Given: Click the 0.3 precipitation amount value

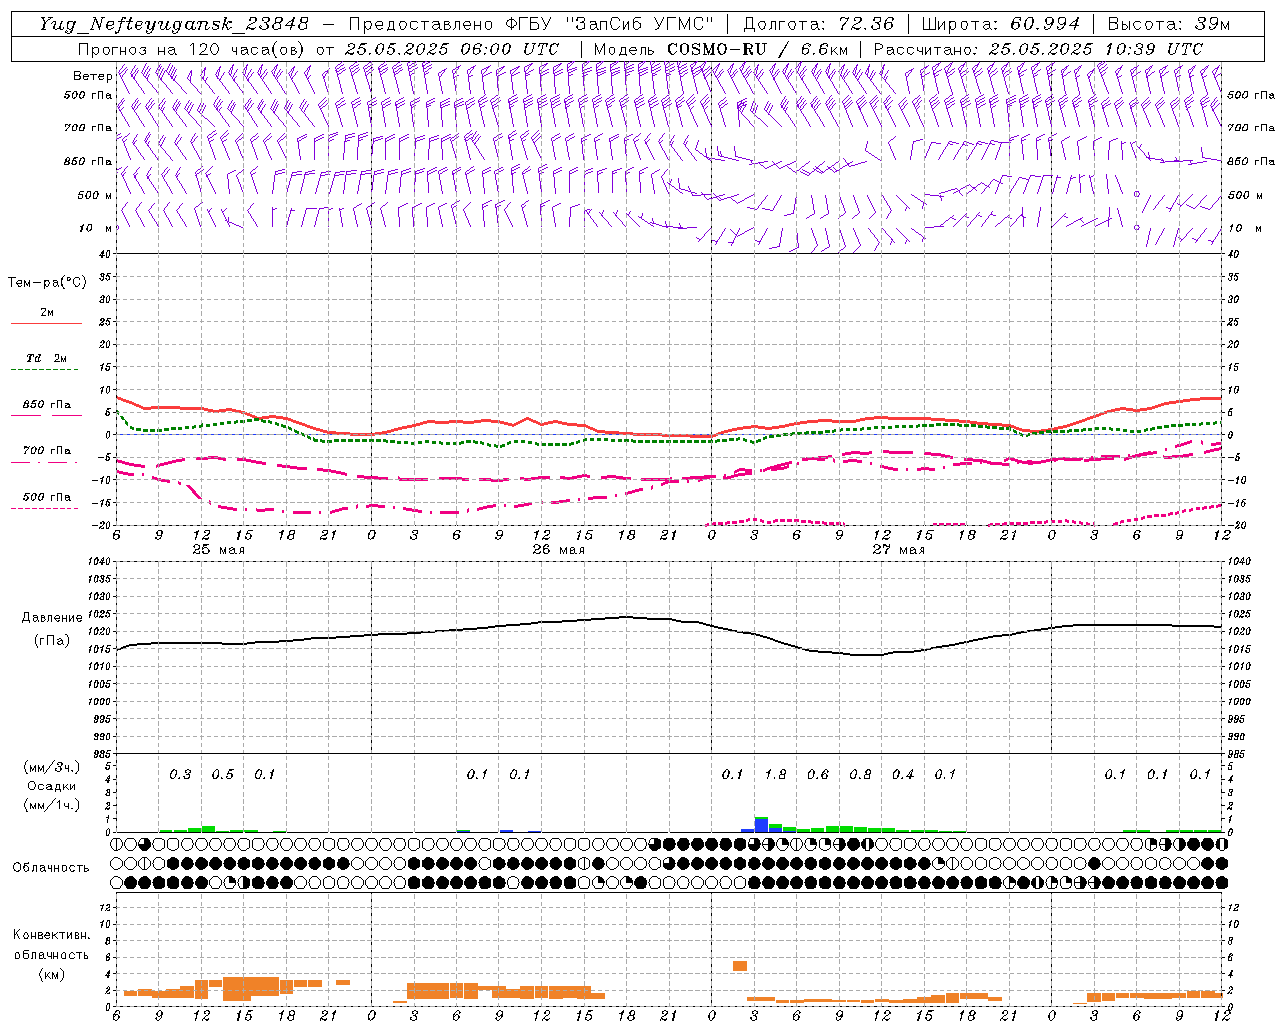Looking at the screenshot, I should (x=180, y=774).
